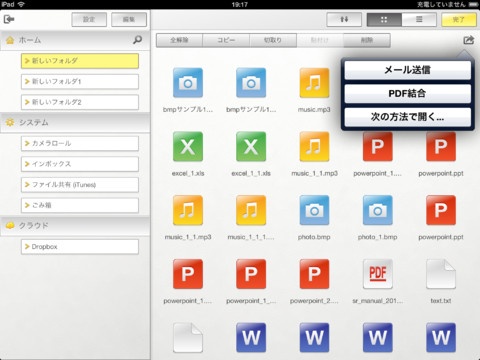Image resolution: width=480 pixels, height=360 pixels.
Task: Tap the 編集 edit button
Action: [x=129, y=20]
